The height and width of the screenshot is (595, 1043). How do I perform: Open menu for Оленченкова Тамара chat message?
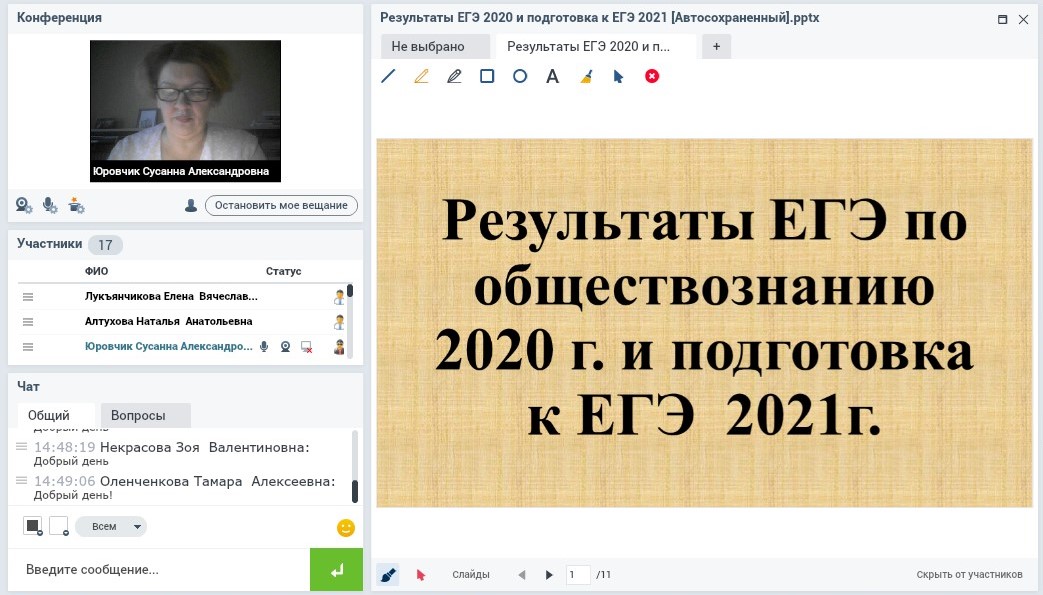(21, 481)
